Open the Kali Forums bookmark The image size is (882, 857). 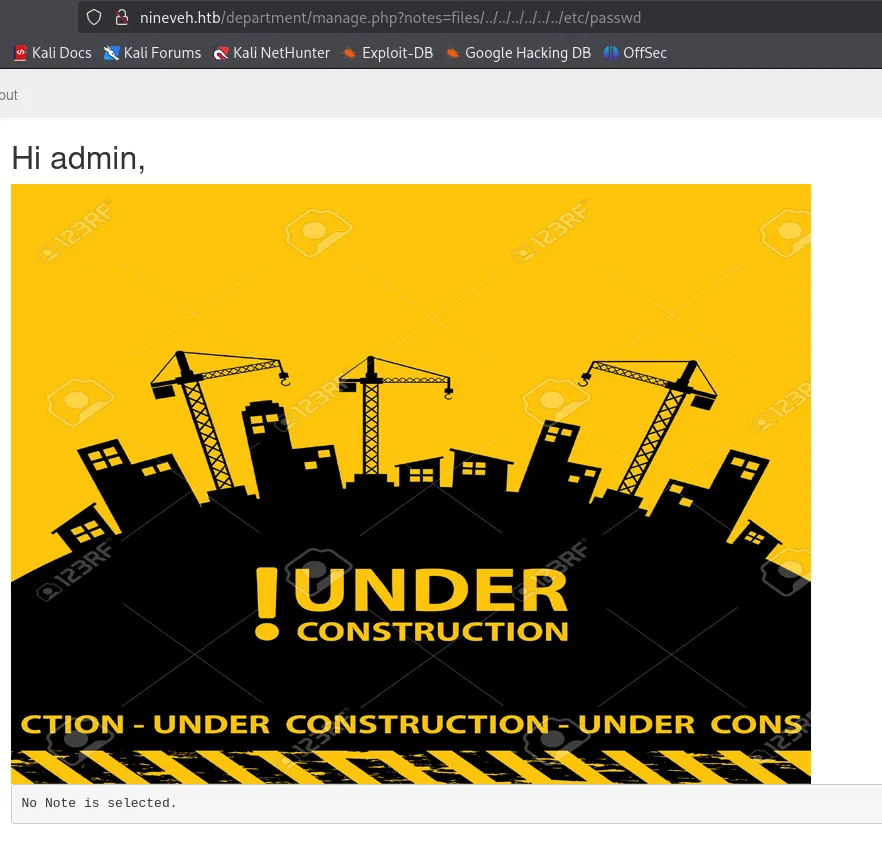coord(152,53)
